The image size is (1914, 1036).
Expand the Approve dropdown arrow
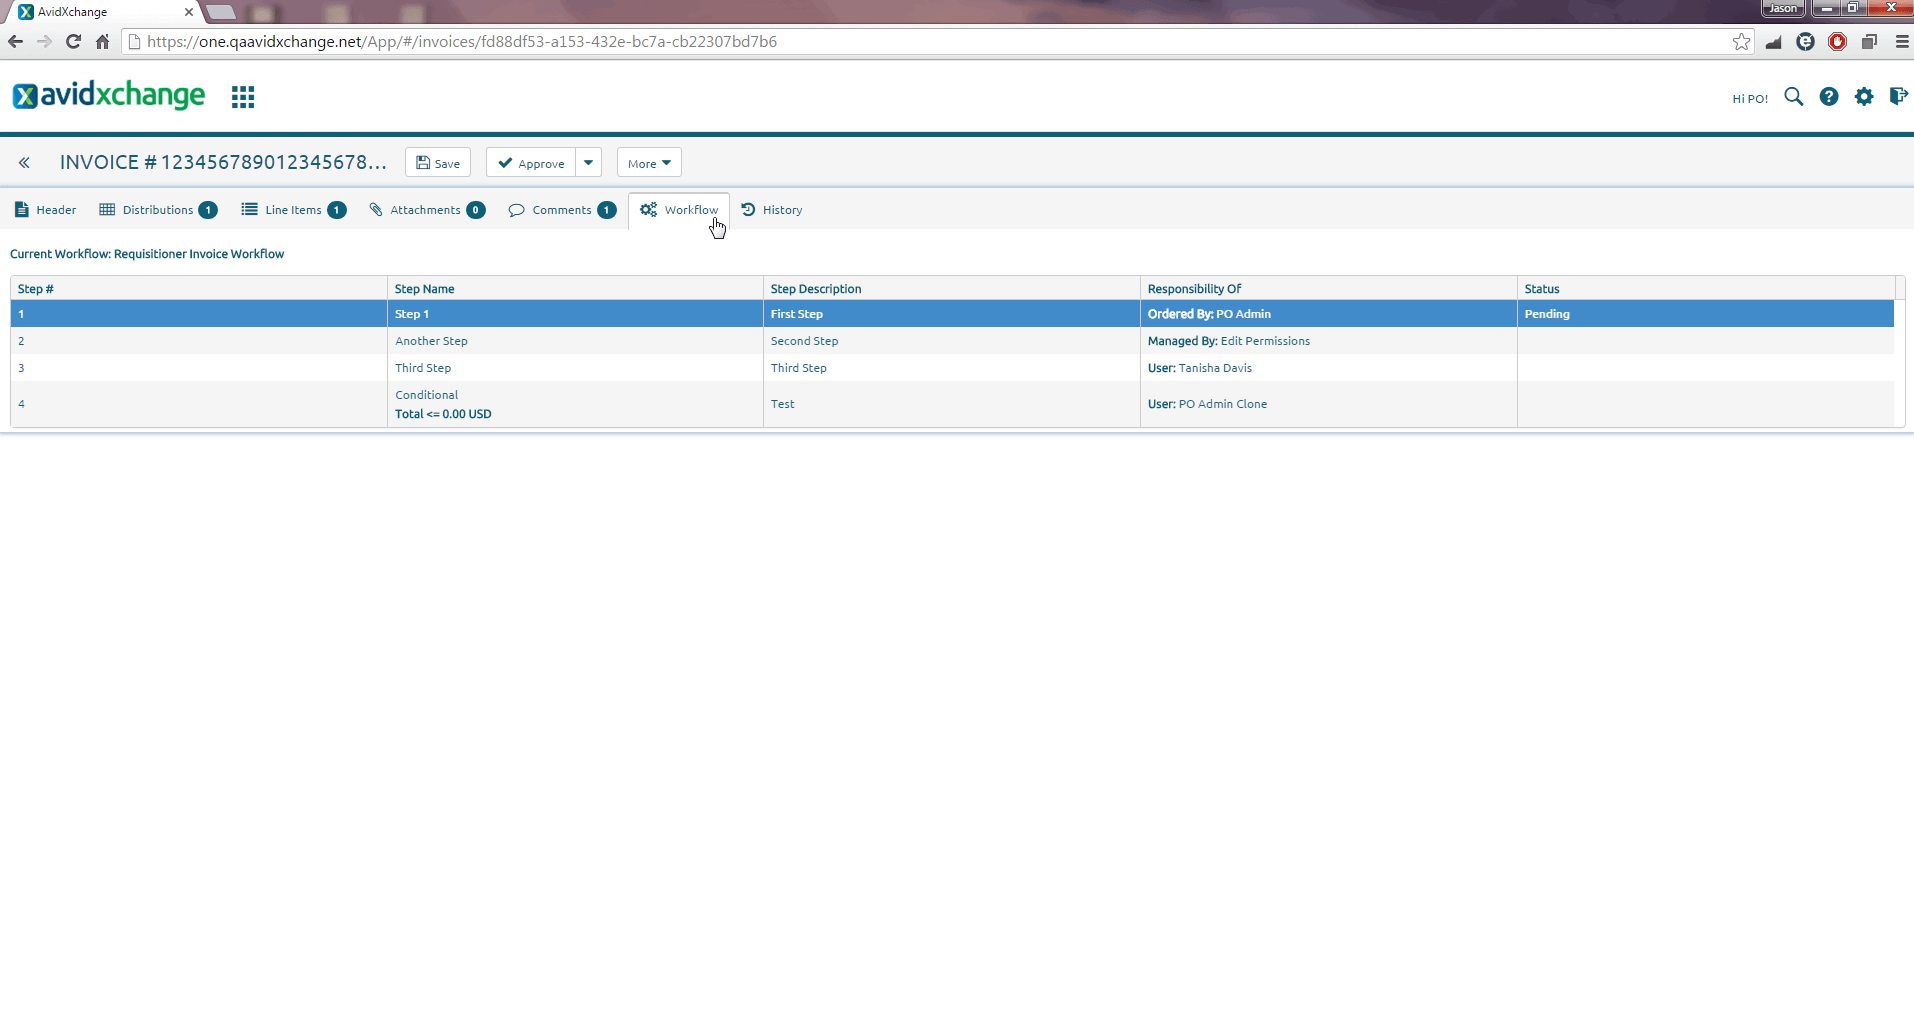589,163
